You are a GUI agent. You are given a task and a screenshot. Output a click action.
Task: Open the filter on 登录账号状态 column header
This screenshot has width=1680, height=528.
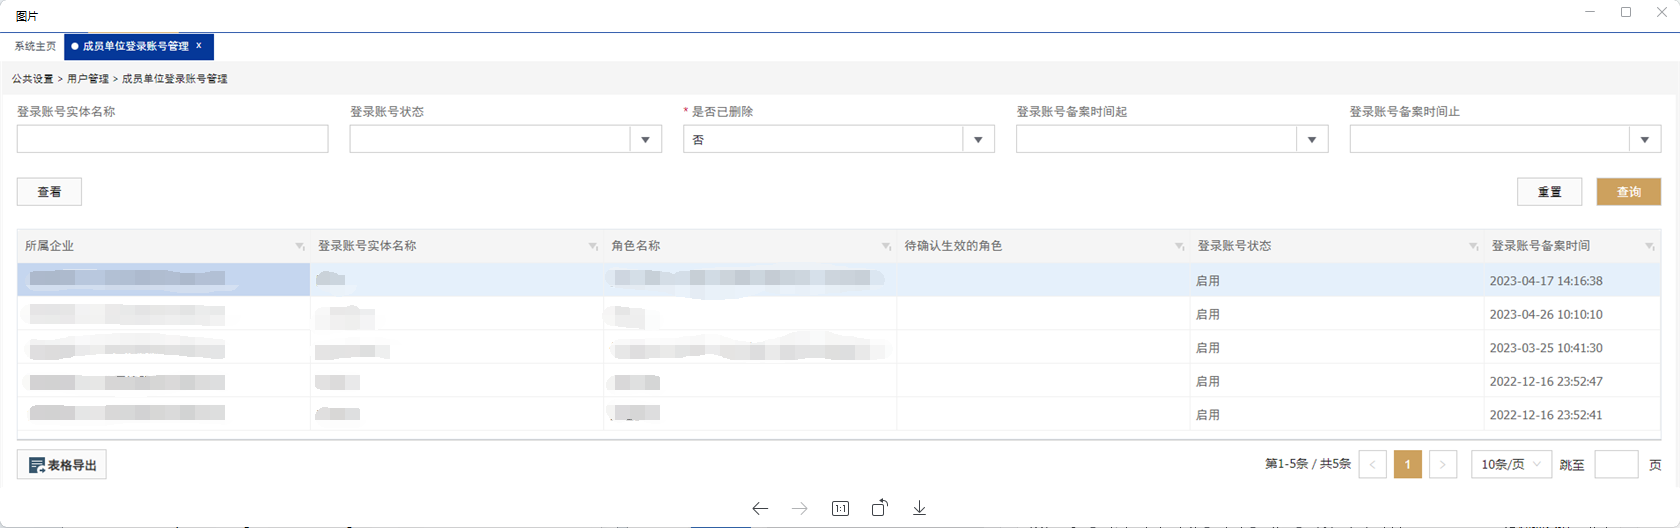[x=1473, y=246]
